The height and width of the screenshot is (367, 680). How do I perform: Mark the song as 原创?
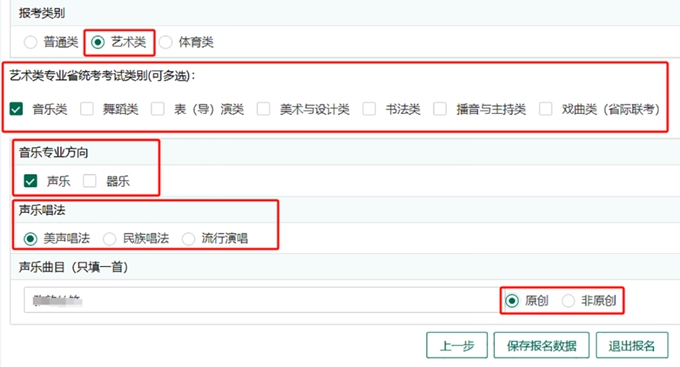(x=512, y=301)
